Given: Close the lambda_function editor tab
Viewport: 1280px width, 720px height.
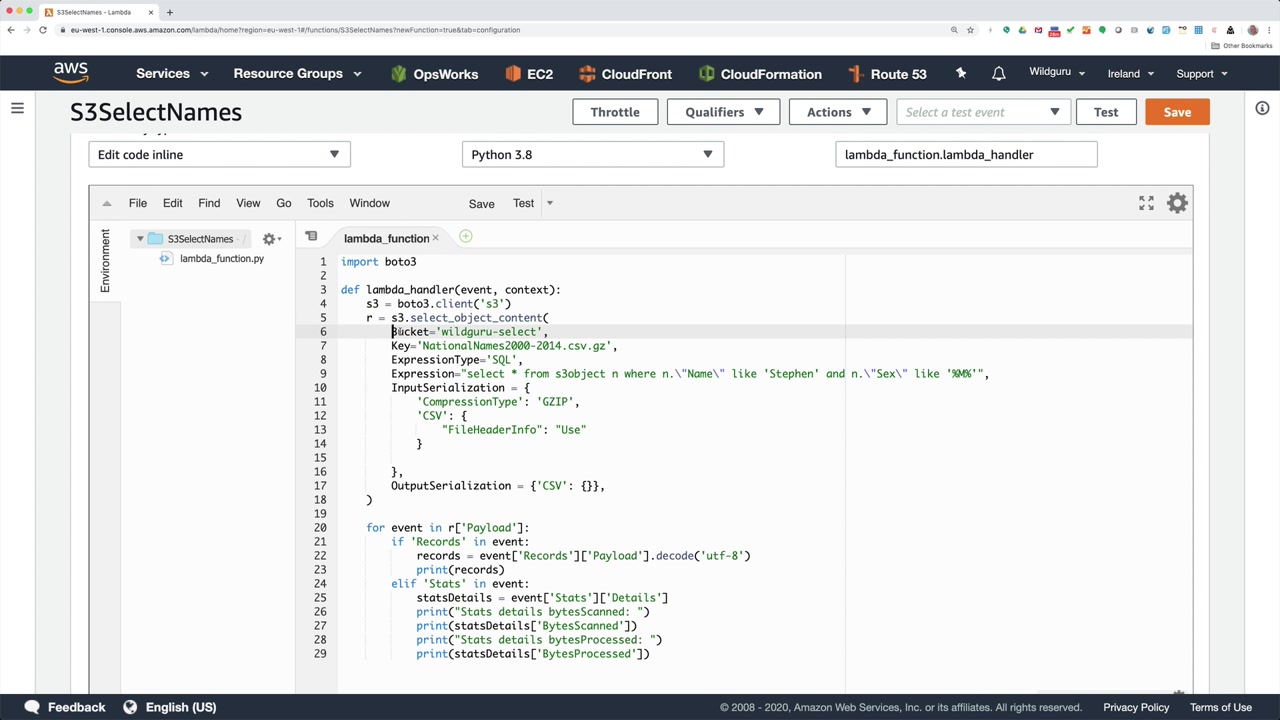Looking at the screenshot, I should tap(435, 238).
